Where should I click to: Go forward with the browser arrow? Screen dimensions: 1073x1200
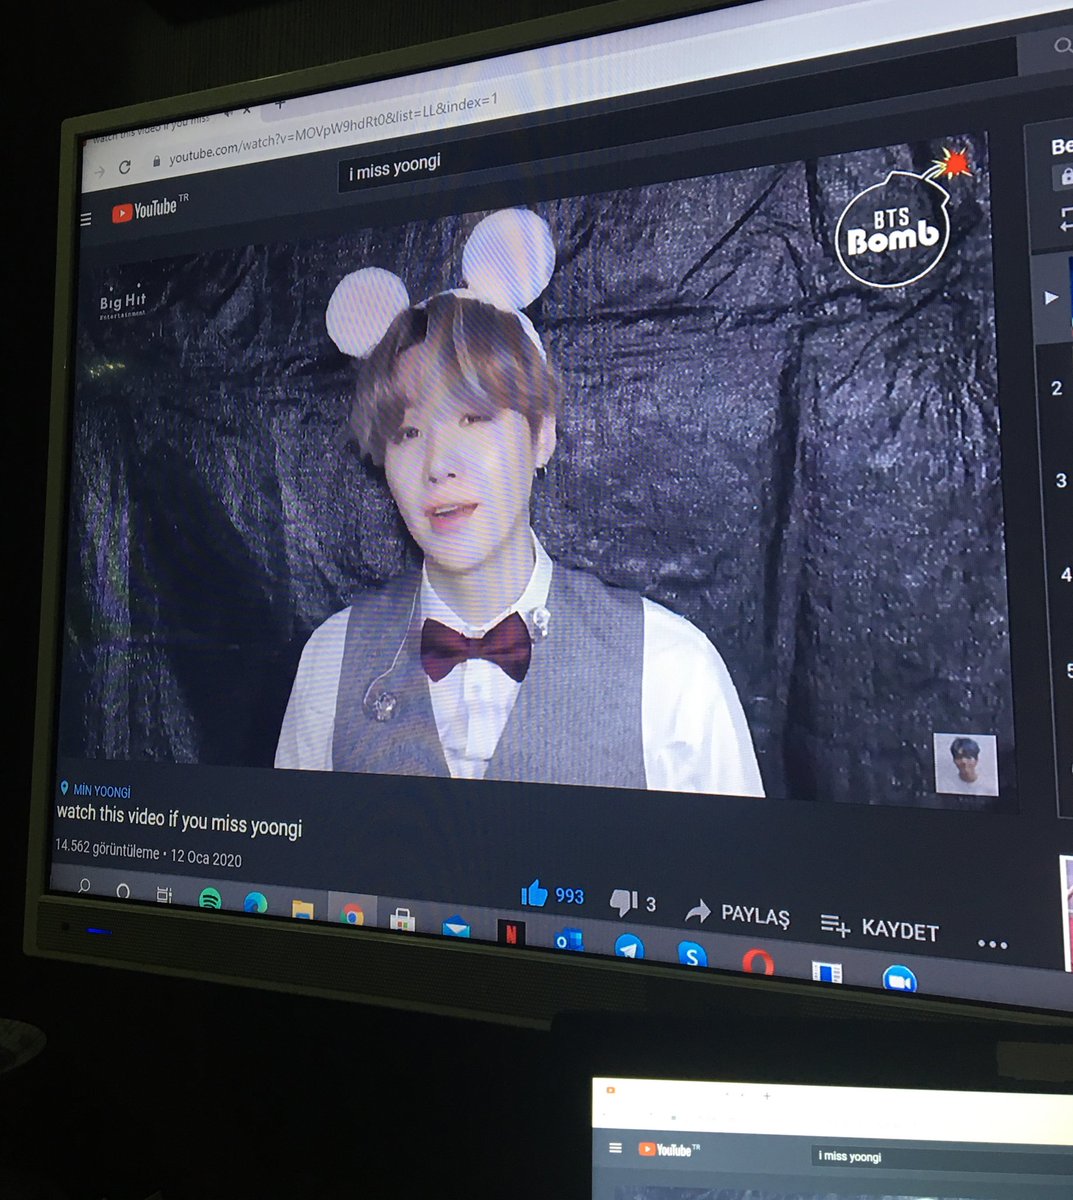pyautogui.click(x=98, y=172)
